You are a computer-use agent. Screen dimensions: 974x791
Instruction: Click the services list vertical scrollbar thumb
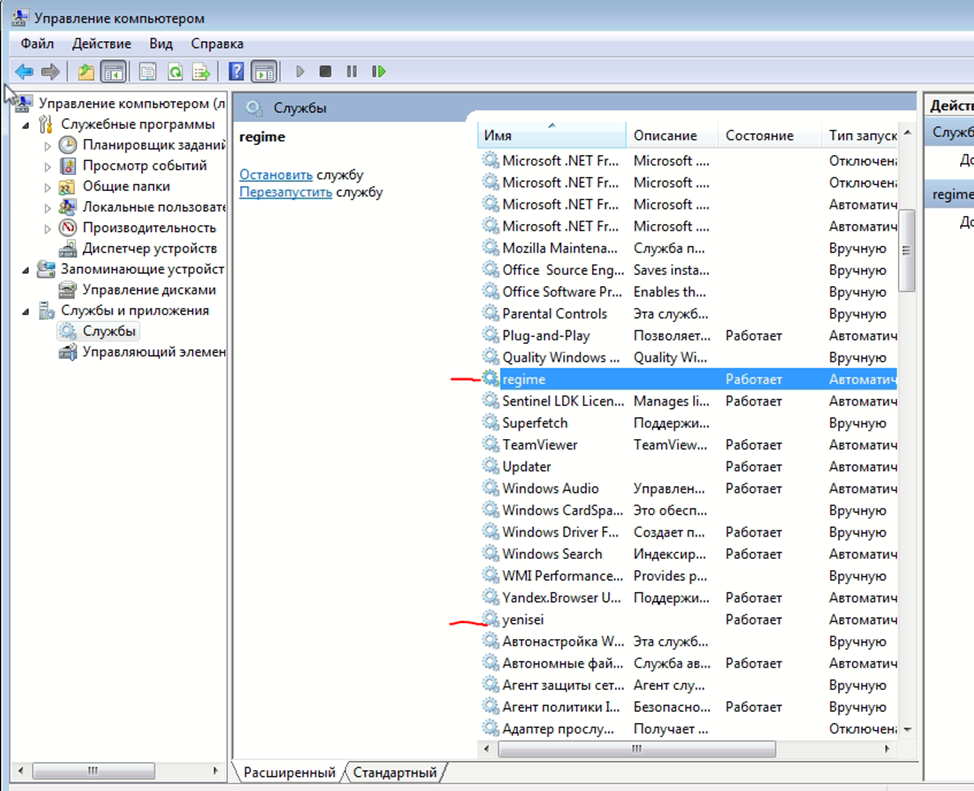pos(907,250)
